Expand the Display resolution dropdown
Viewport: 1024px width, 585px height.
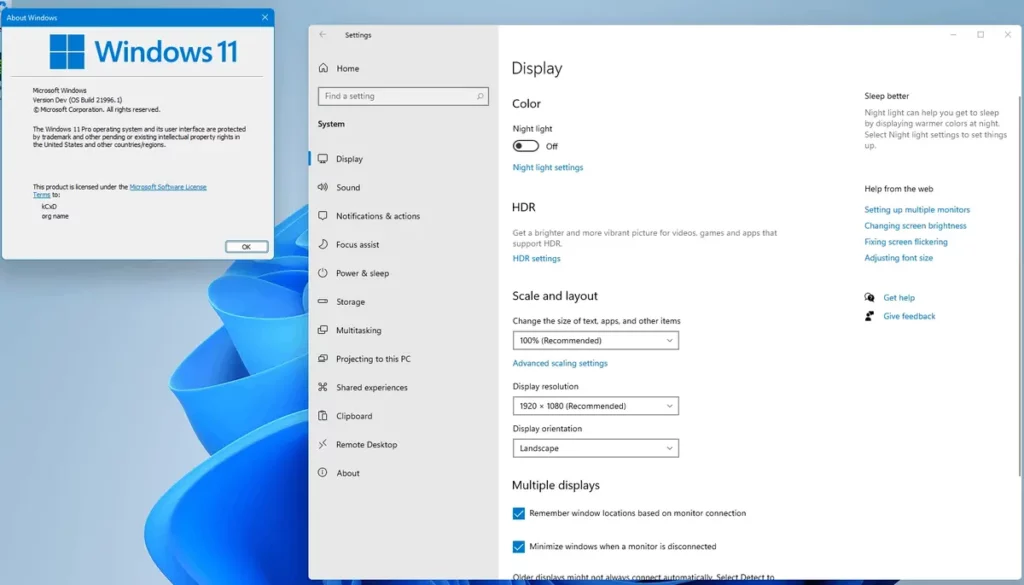click(x=595, y=406)
